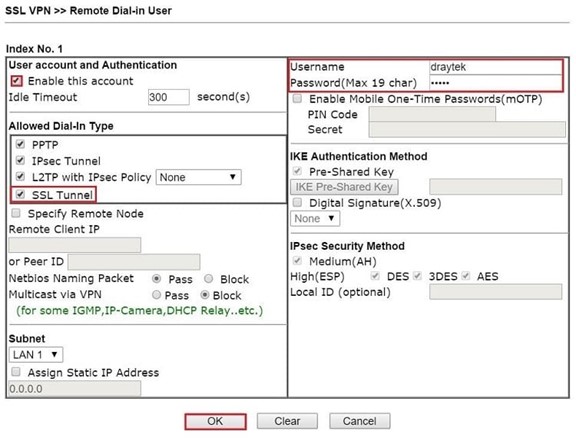Toggle the IPsec Tunnel checkbox
The image size is (576, 438).
pos(21,160)
